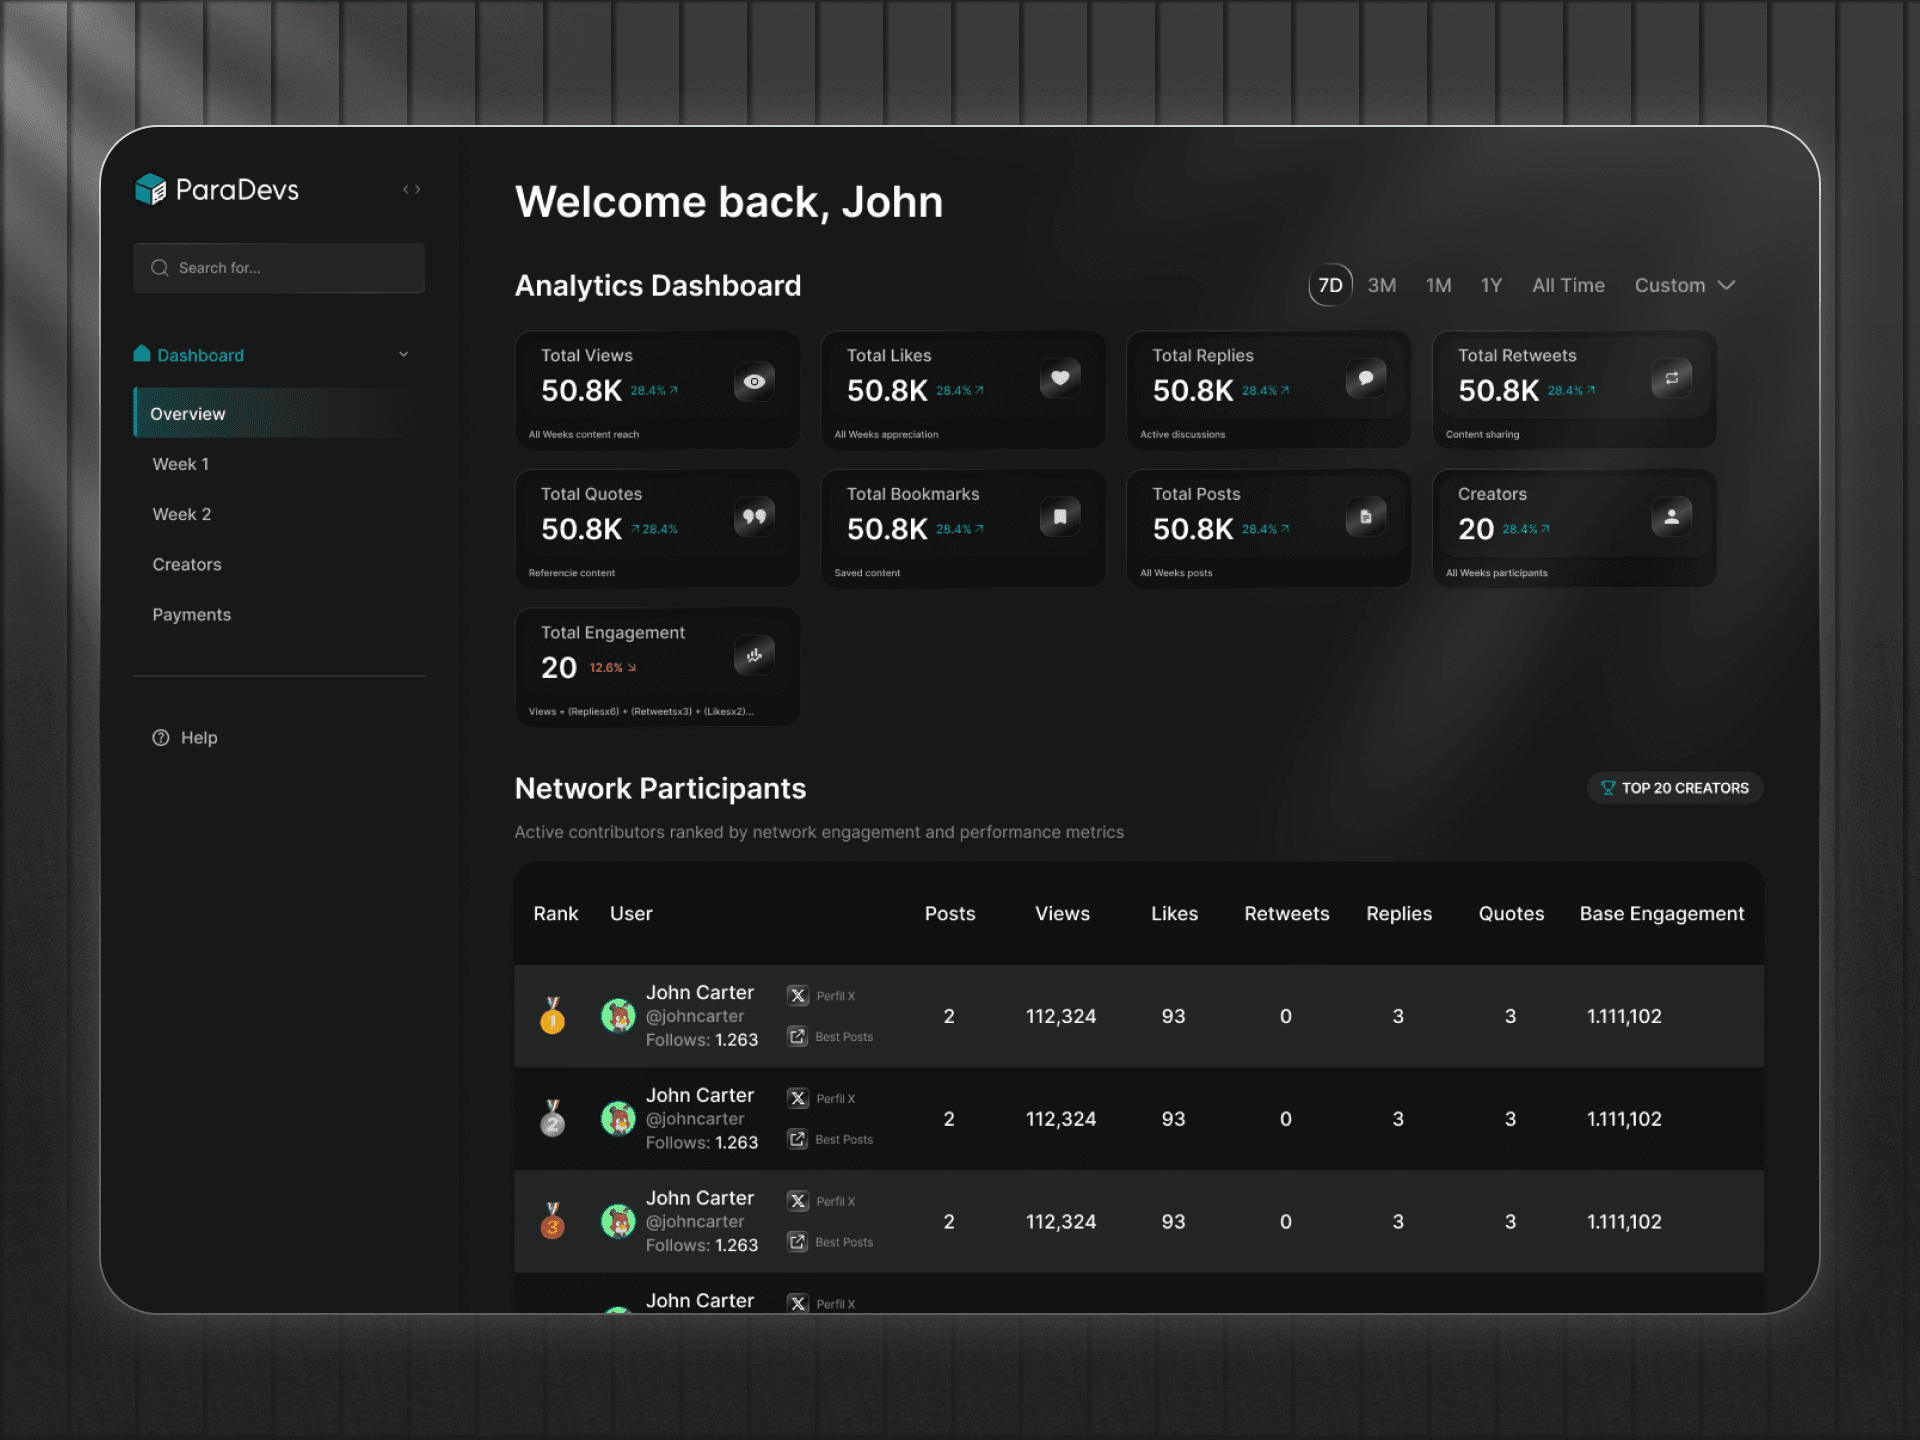
Task: Select the All Time range
Action: 1568,285
